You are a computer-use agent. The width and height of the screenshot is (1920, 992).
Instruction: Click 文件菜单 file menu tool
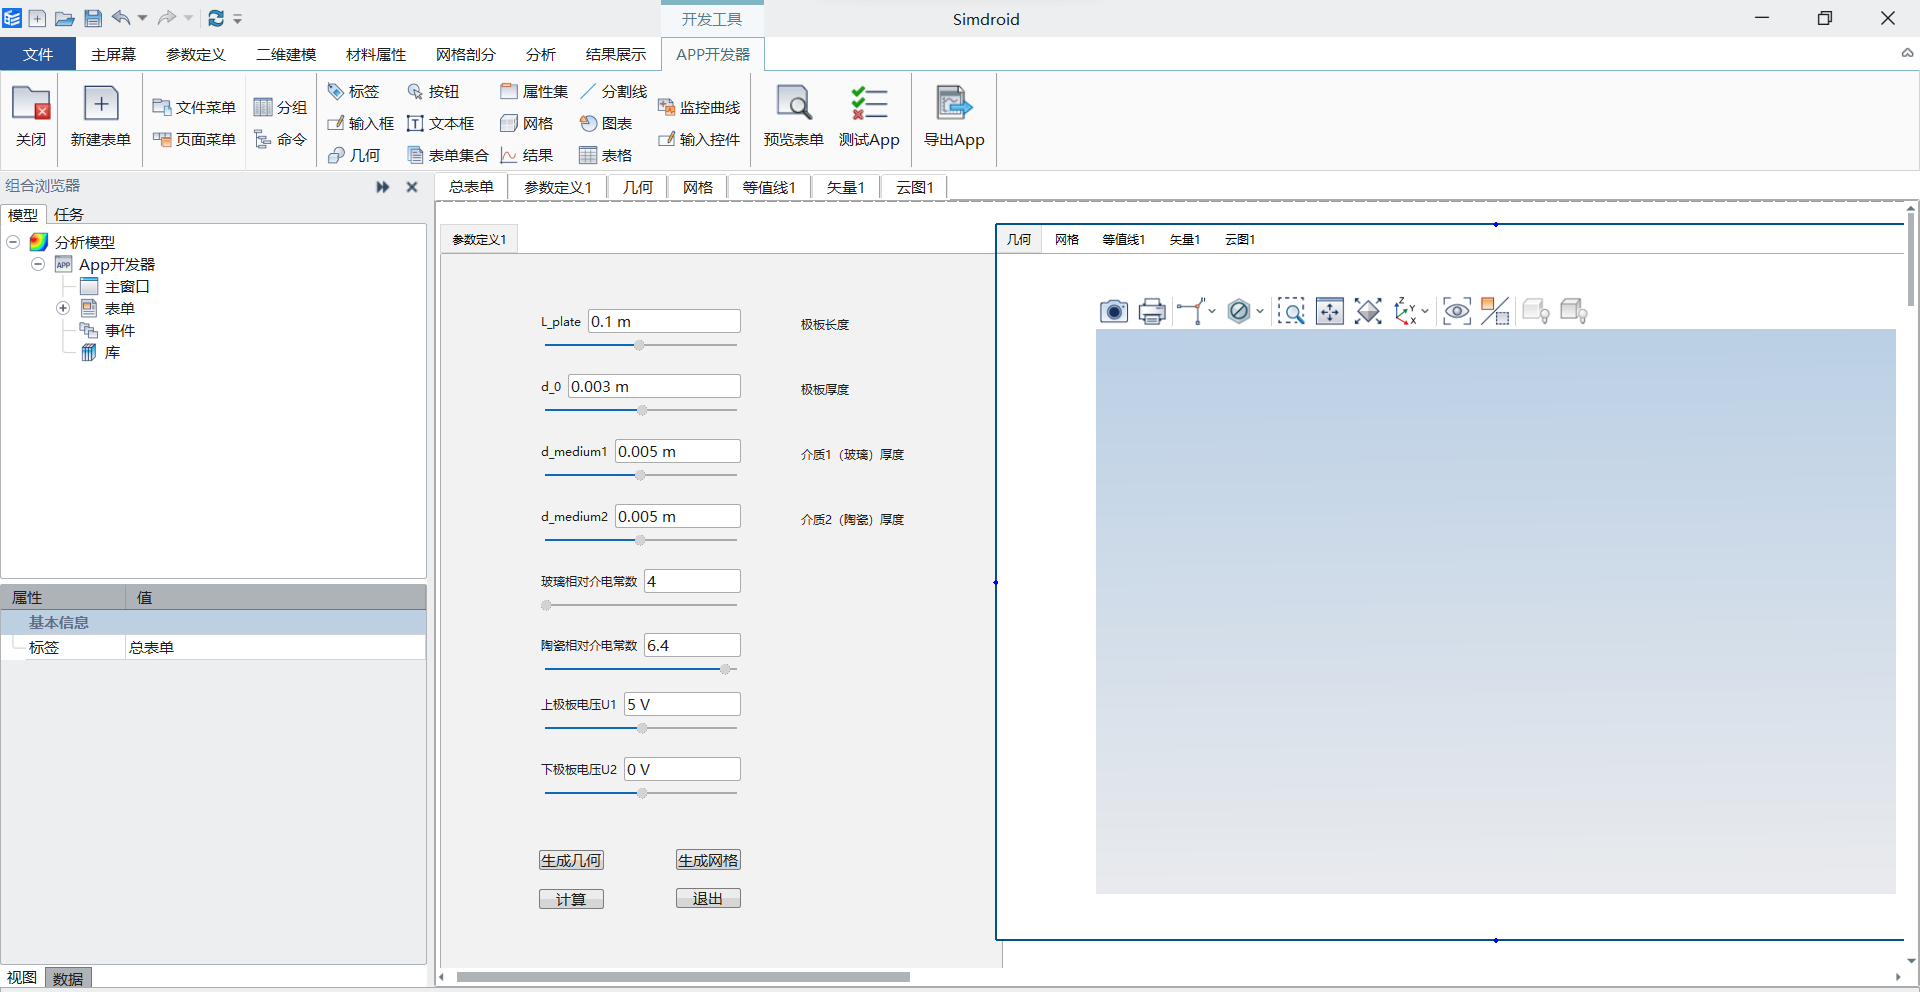pos(194,107)
